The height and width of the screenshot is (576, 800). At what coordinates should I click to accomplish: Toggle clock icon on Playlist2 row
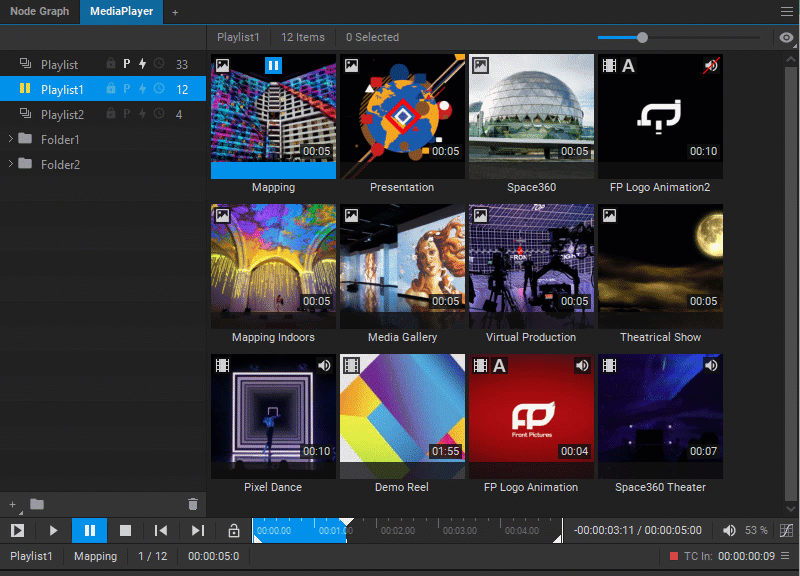click(x=159, y=114)
